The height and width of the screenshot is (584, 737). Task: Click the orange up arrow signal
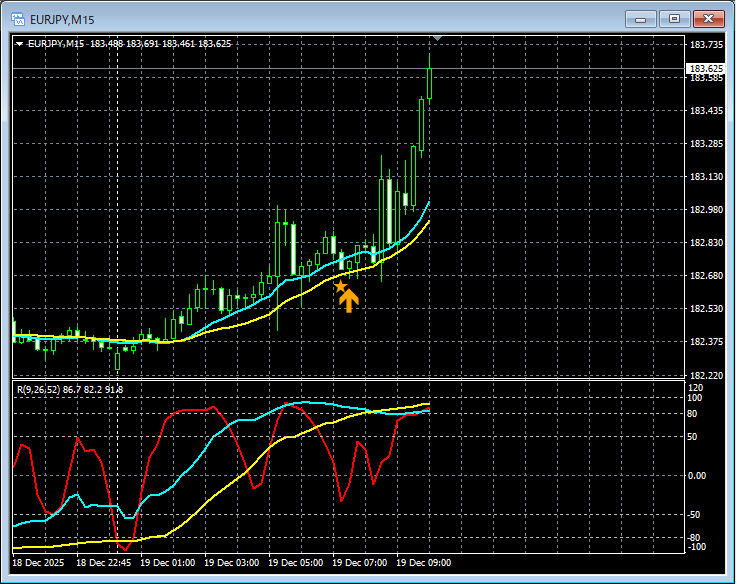(x=348, y=300)
